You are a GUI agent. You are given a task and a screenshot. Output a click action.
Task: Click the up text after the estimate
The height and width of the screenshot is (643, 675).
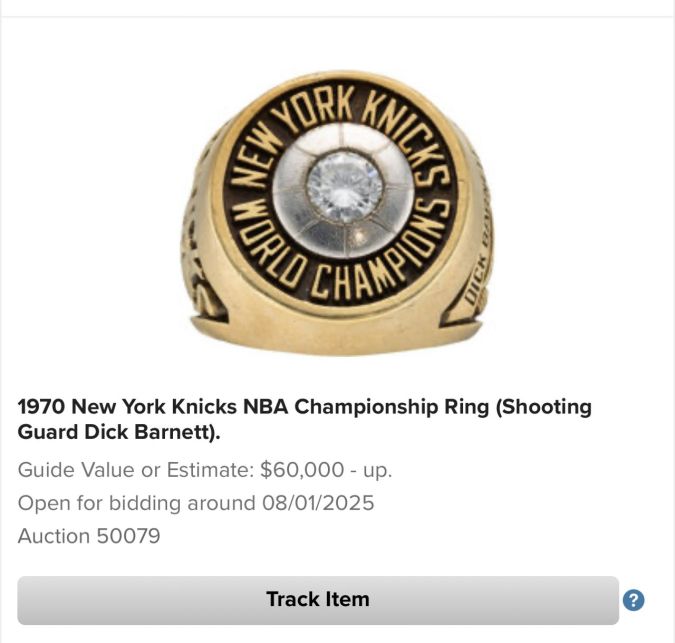click(x=376, y=469)
